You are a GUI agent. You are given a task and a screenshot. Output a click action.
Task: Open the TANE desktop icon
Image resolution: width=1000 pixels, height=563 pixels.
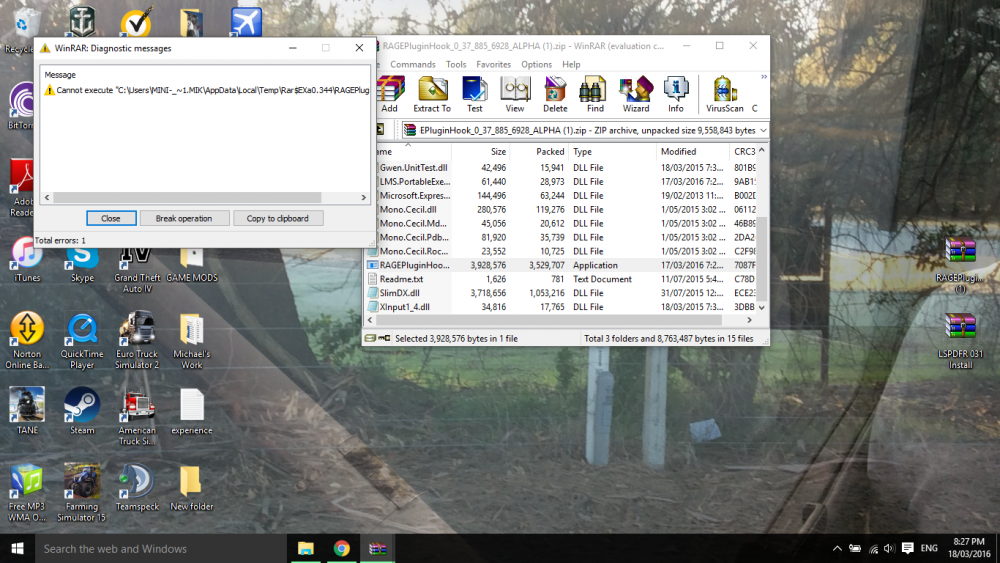(27, 411)
